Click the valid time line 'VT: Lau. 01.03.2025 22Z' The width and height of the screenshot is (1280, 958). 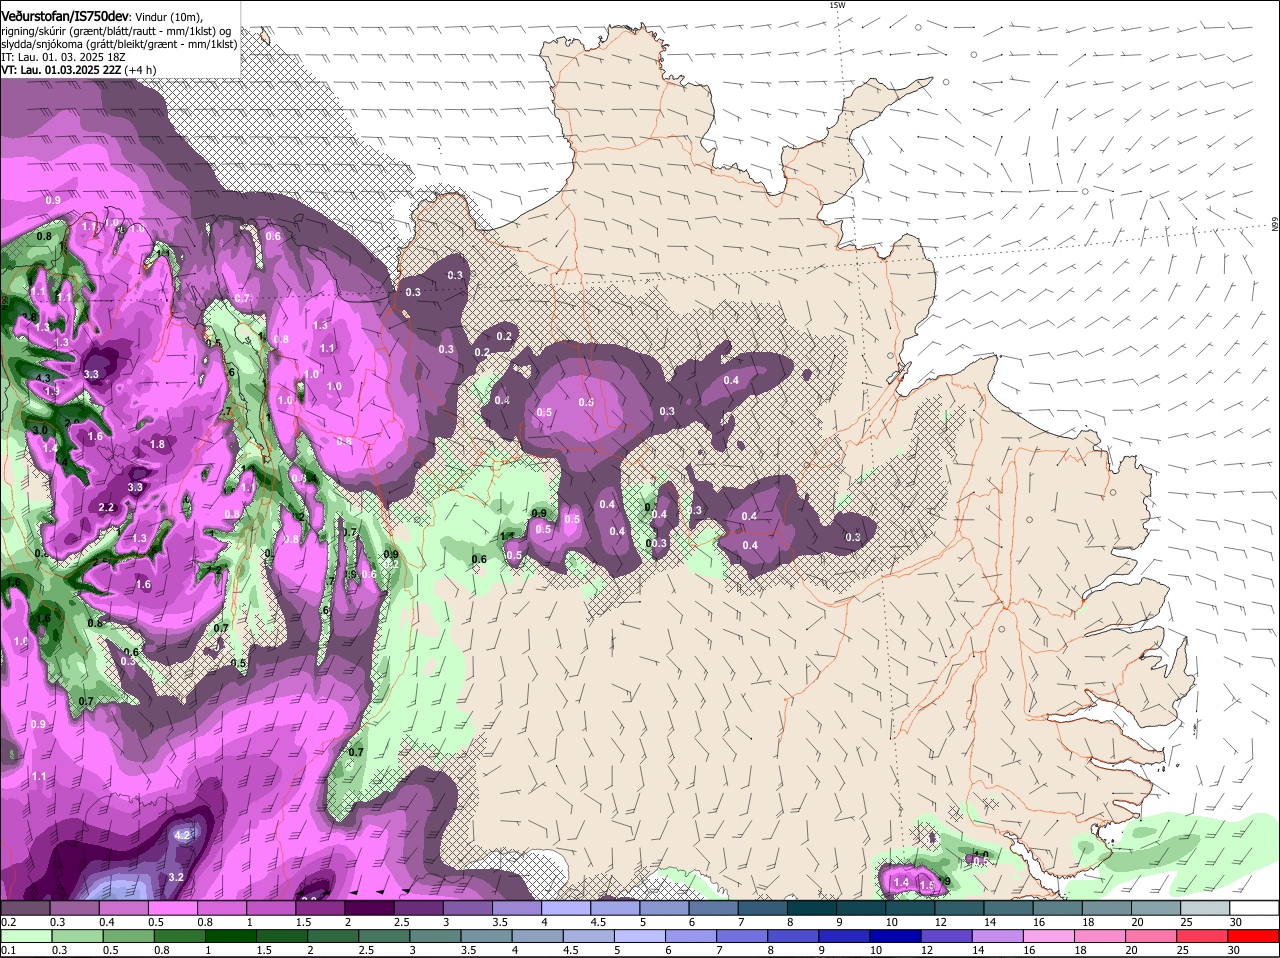61,70
